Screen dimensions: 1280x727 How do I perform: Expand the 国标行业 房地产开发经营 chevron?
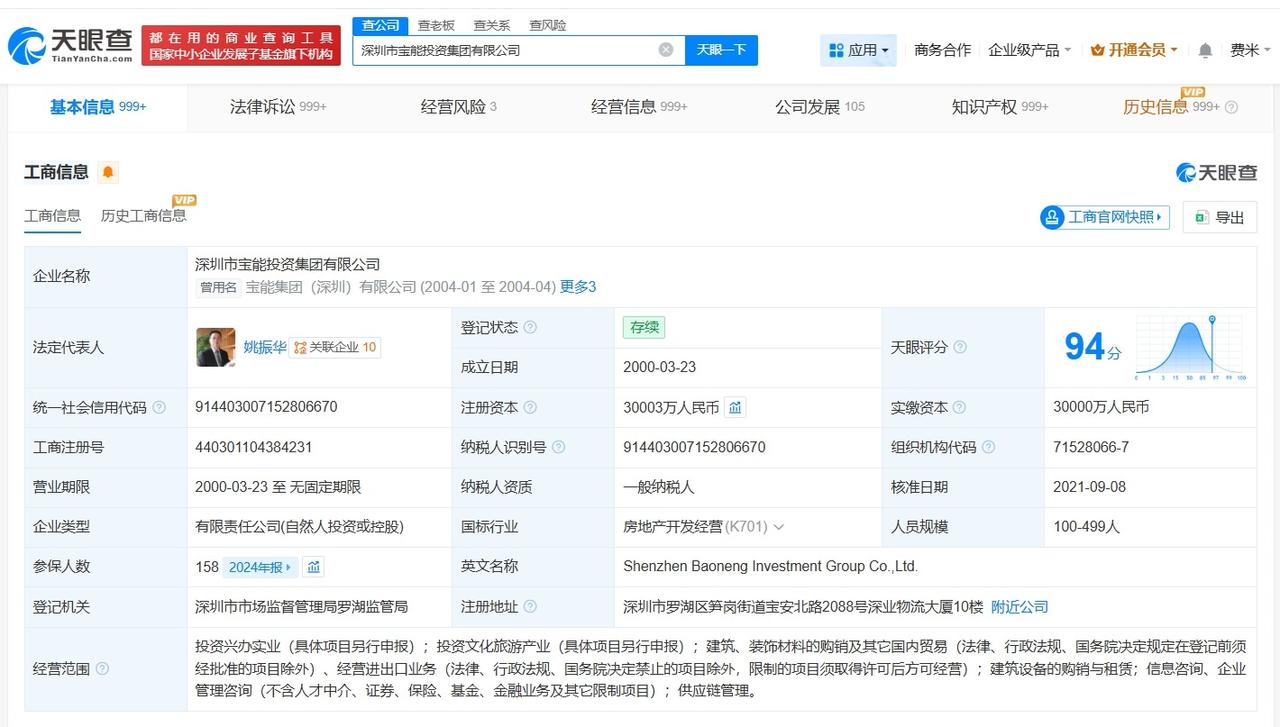[779, 527]
